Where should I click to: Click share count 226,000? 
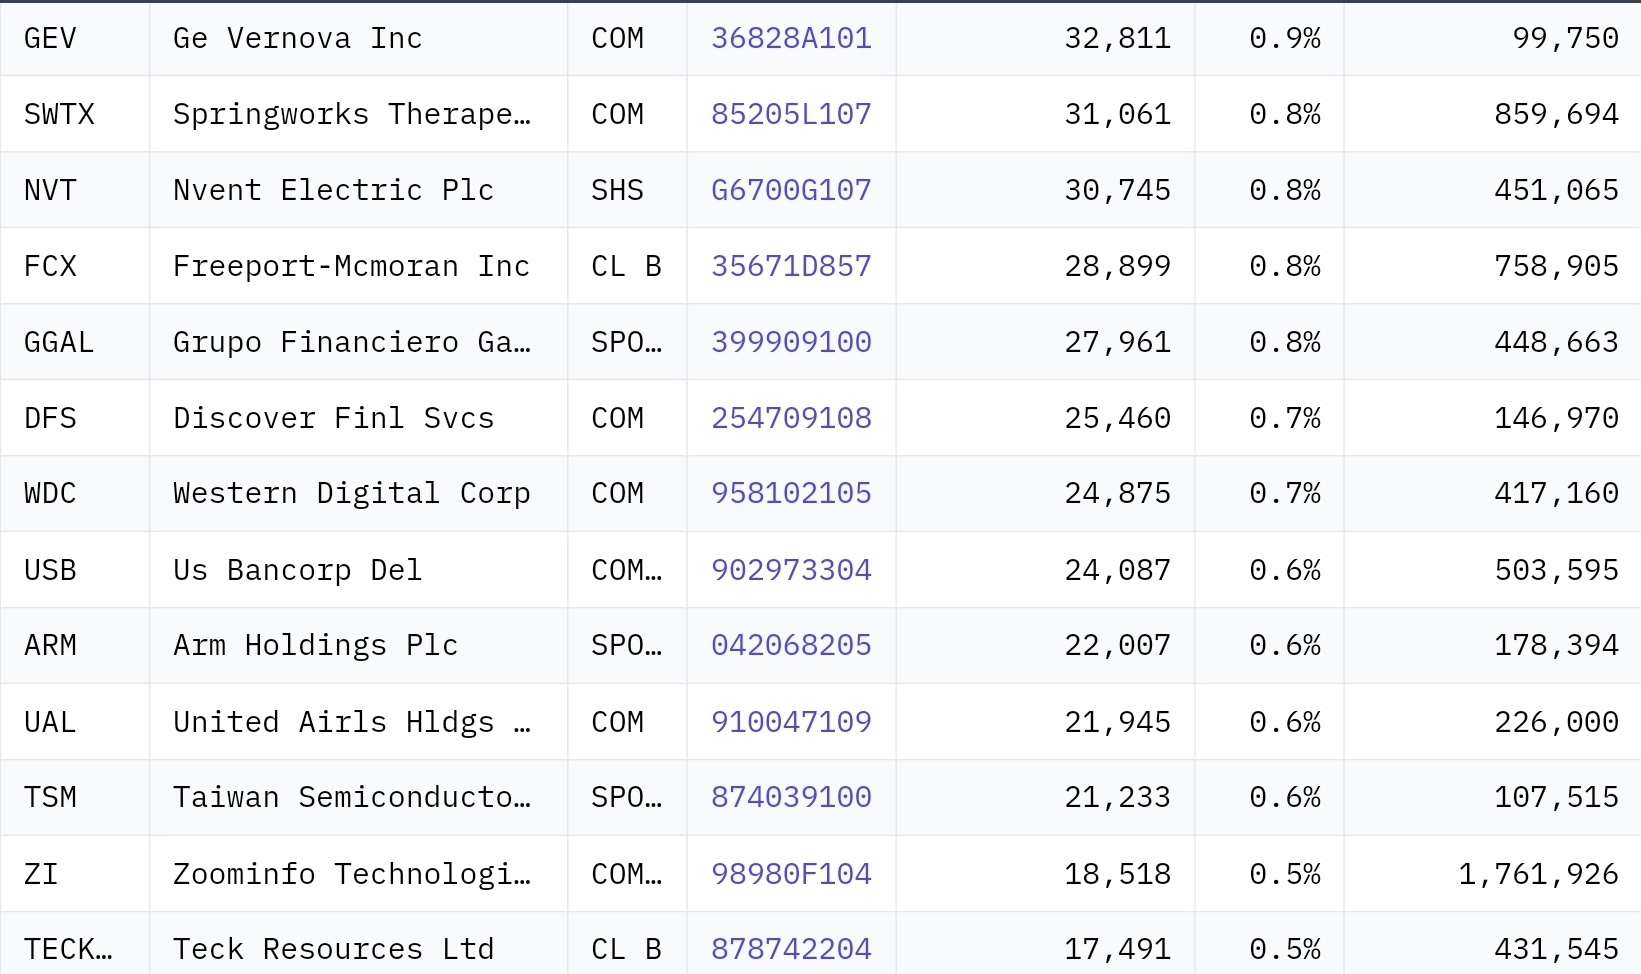click(1557, 722)
